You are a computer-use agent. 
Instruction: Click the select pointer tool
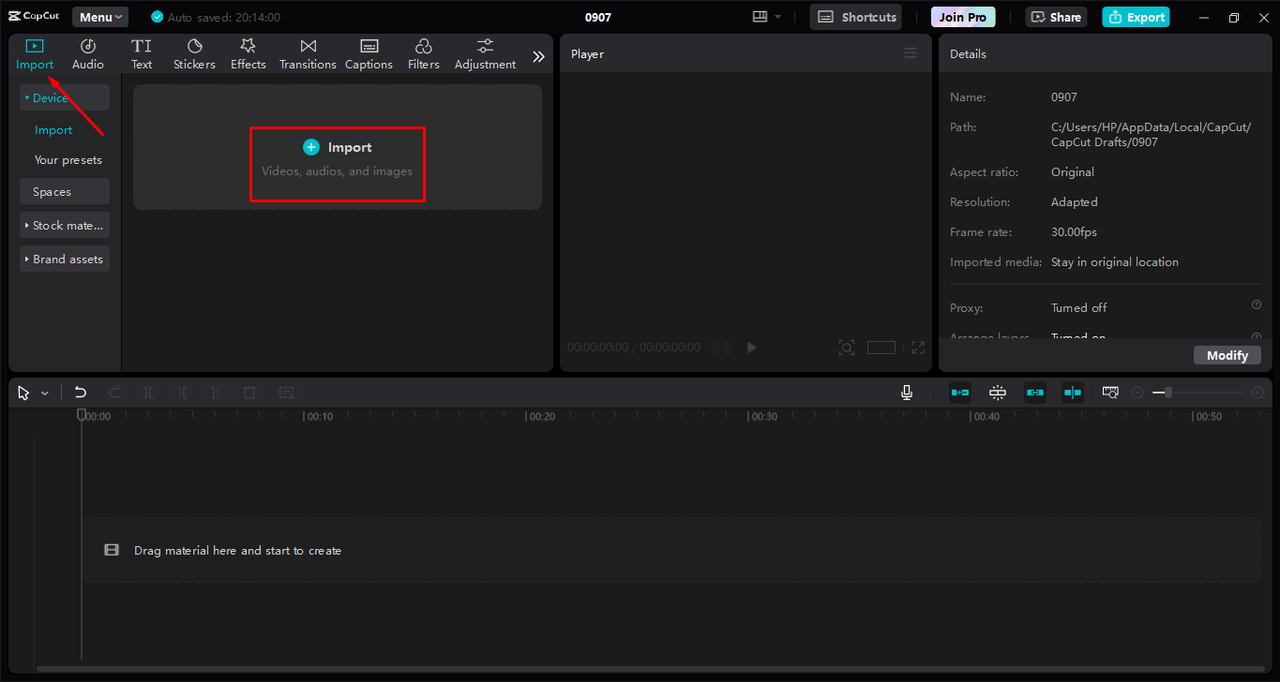click(x=24, y=393)
